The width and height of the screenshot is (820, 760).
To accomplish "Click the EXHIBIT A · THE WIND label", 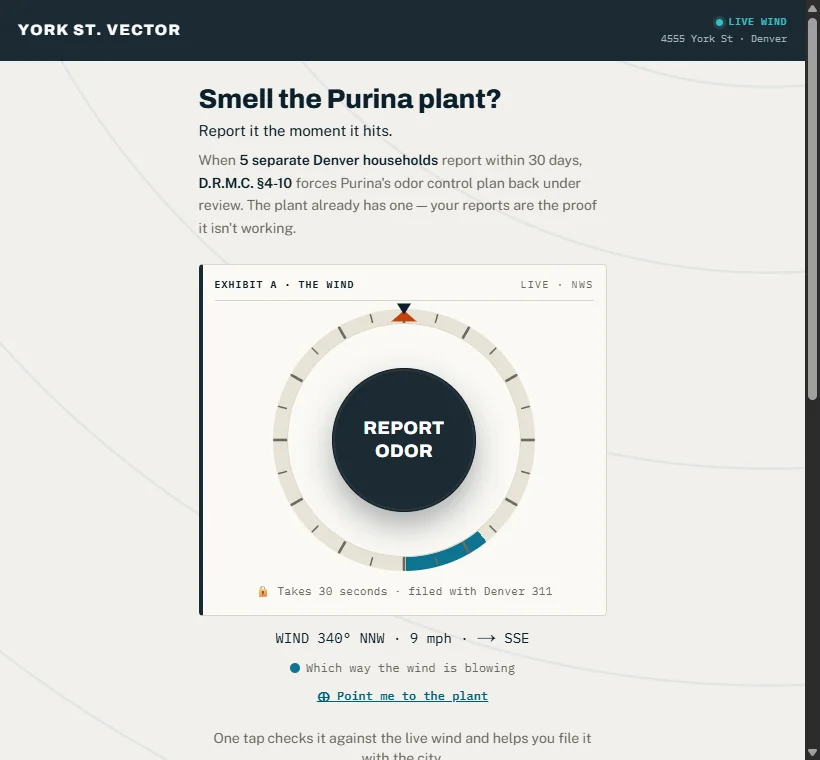I will (284, 285).
